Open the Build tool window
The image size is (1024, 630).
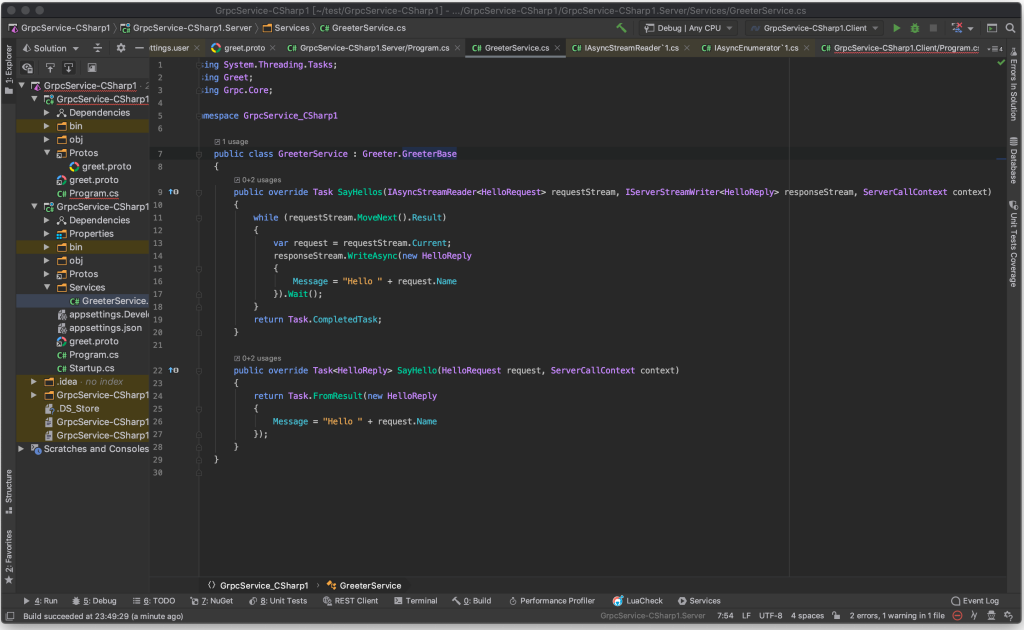pos(472,601)
